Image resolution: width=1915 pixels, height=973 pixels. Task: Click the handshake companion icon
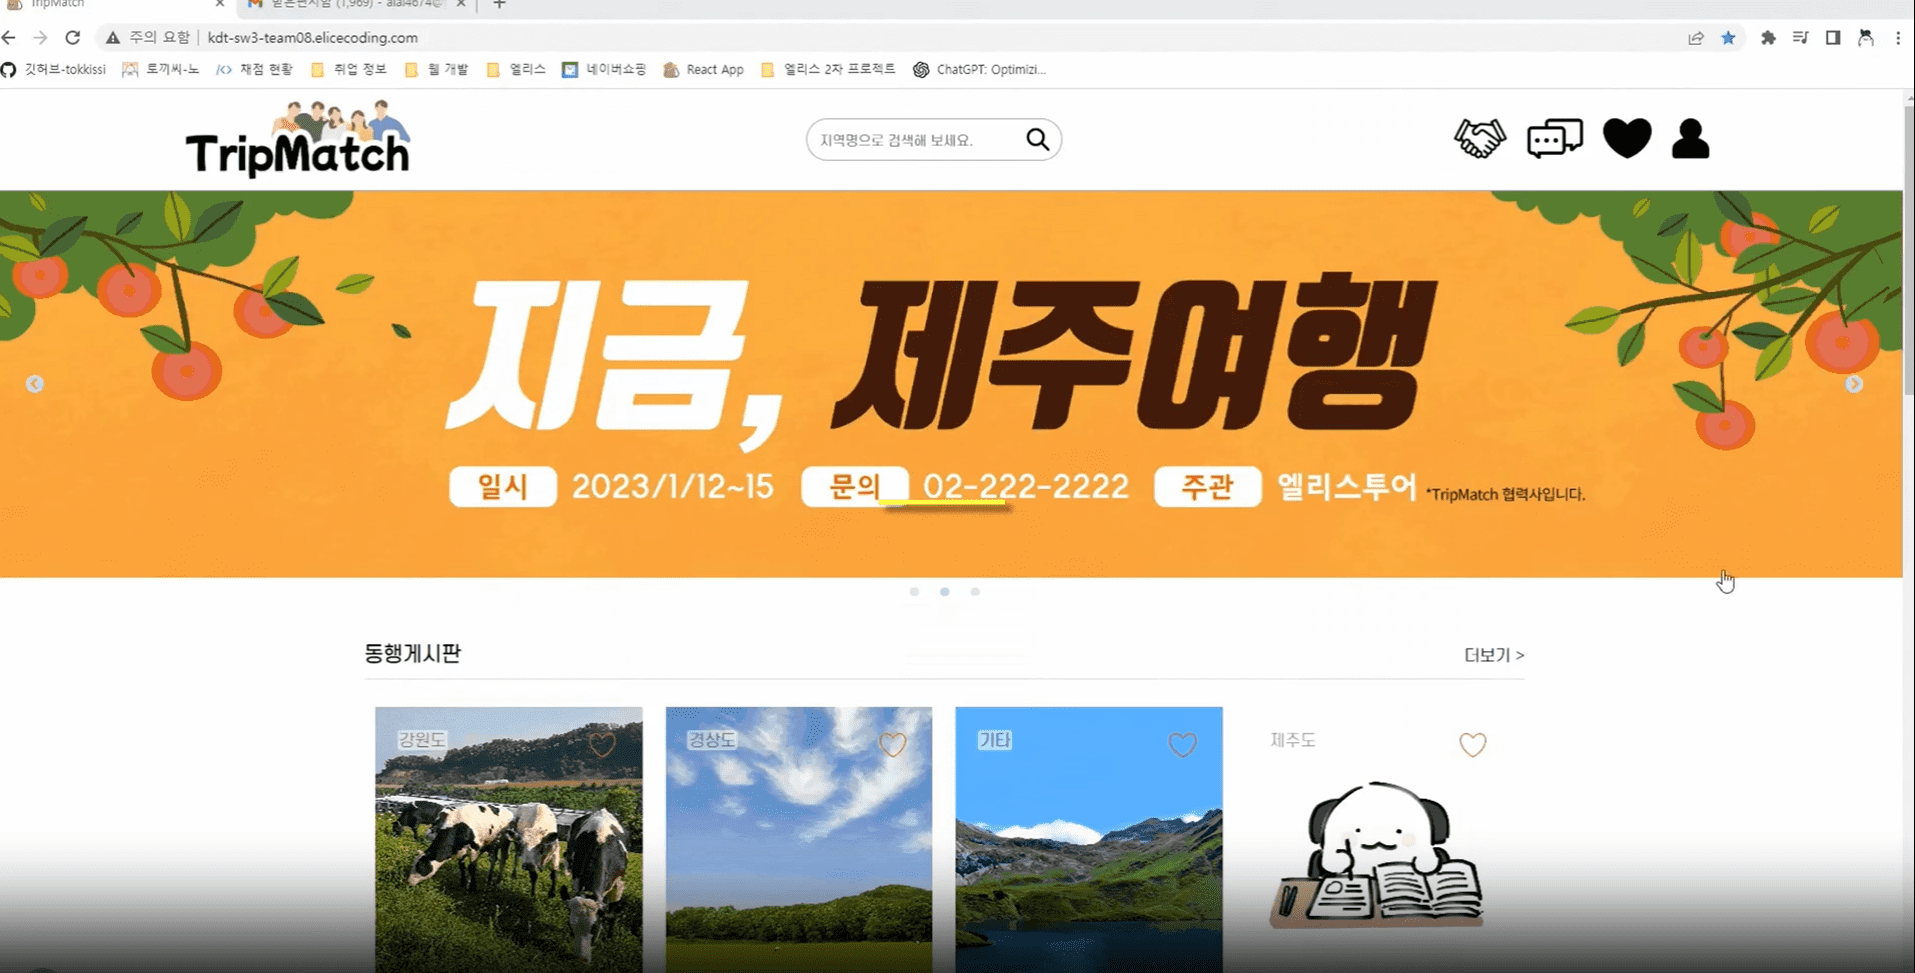click(1479, 139)
